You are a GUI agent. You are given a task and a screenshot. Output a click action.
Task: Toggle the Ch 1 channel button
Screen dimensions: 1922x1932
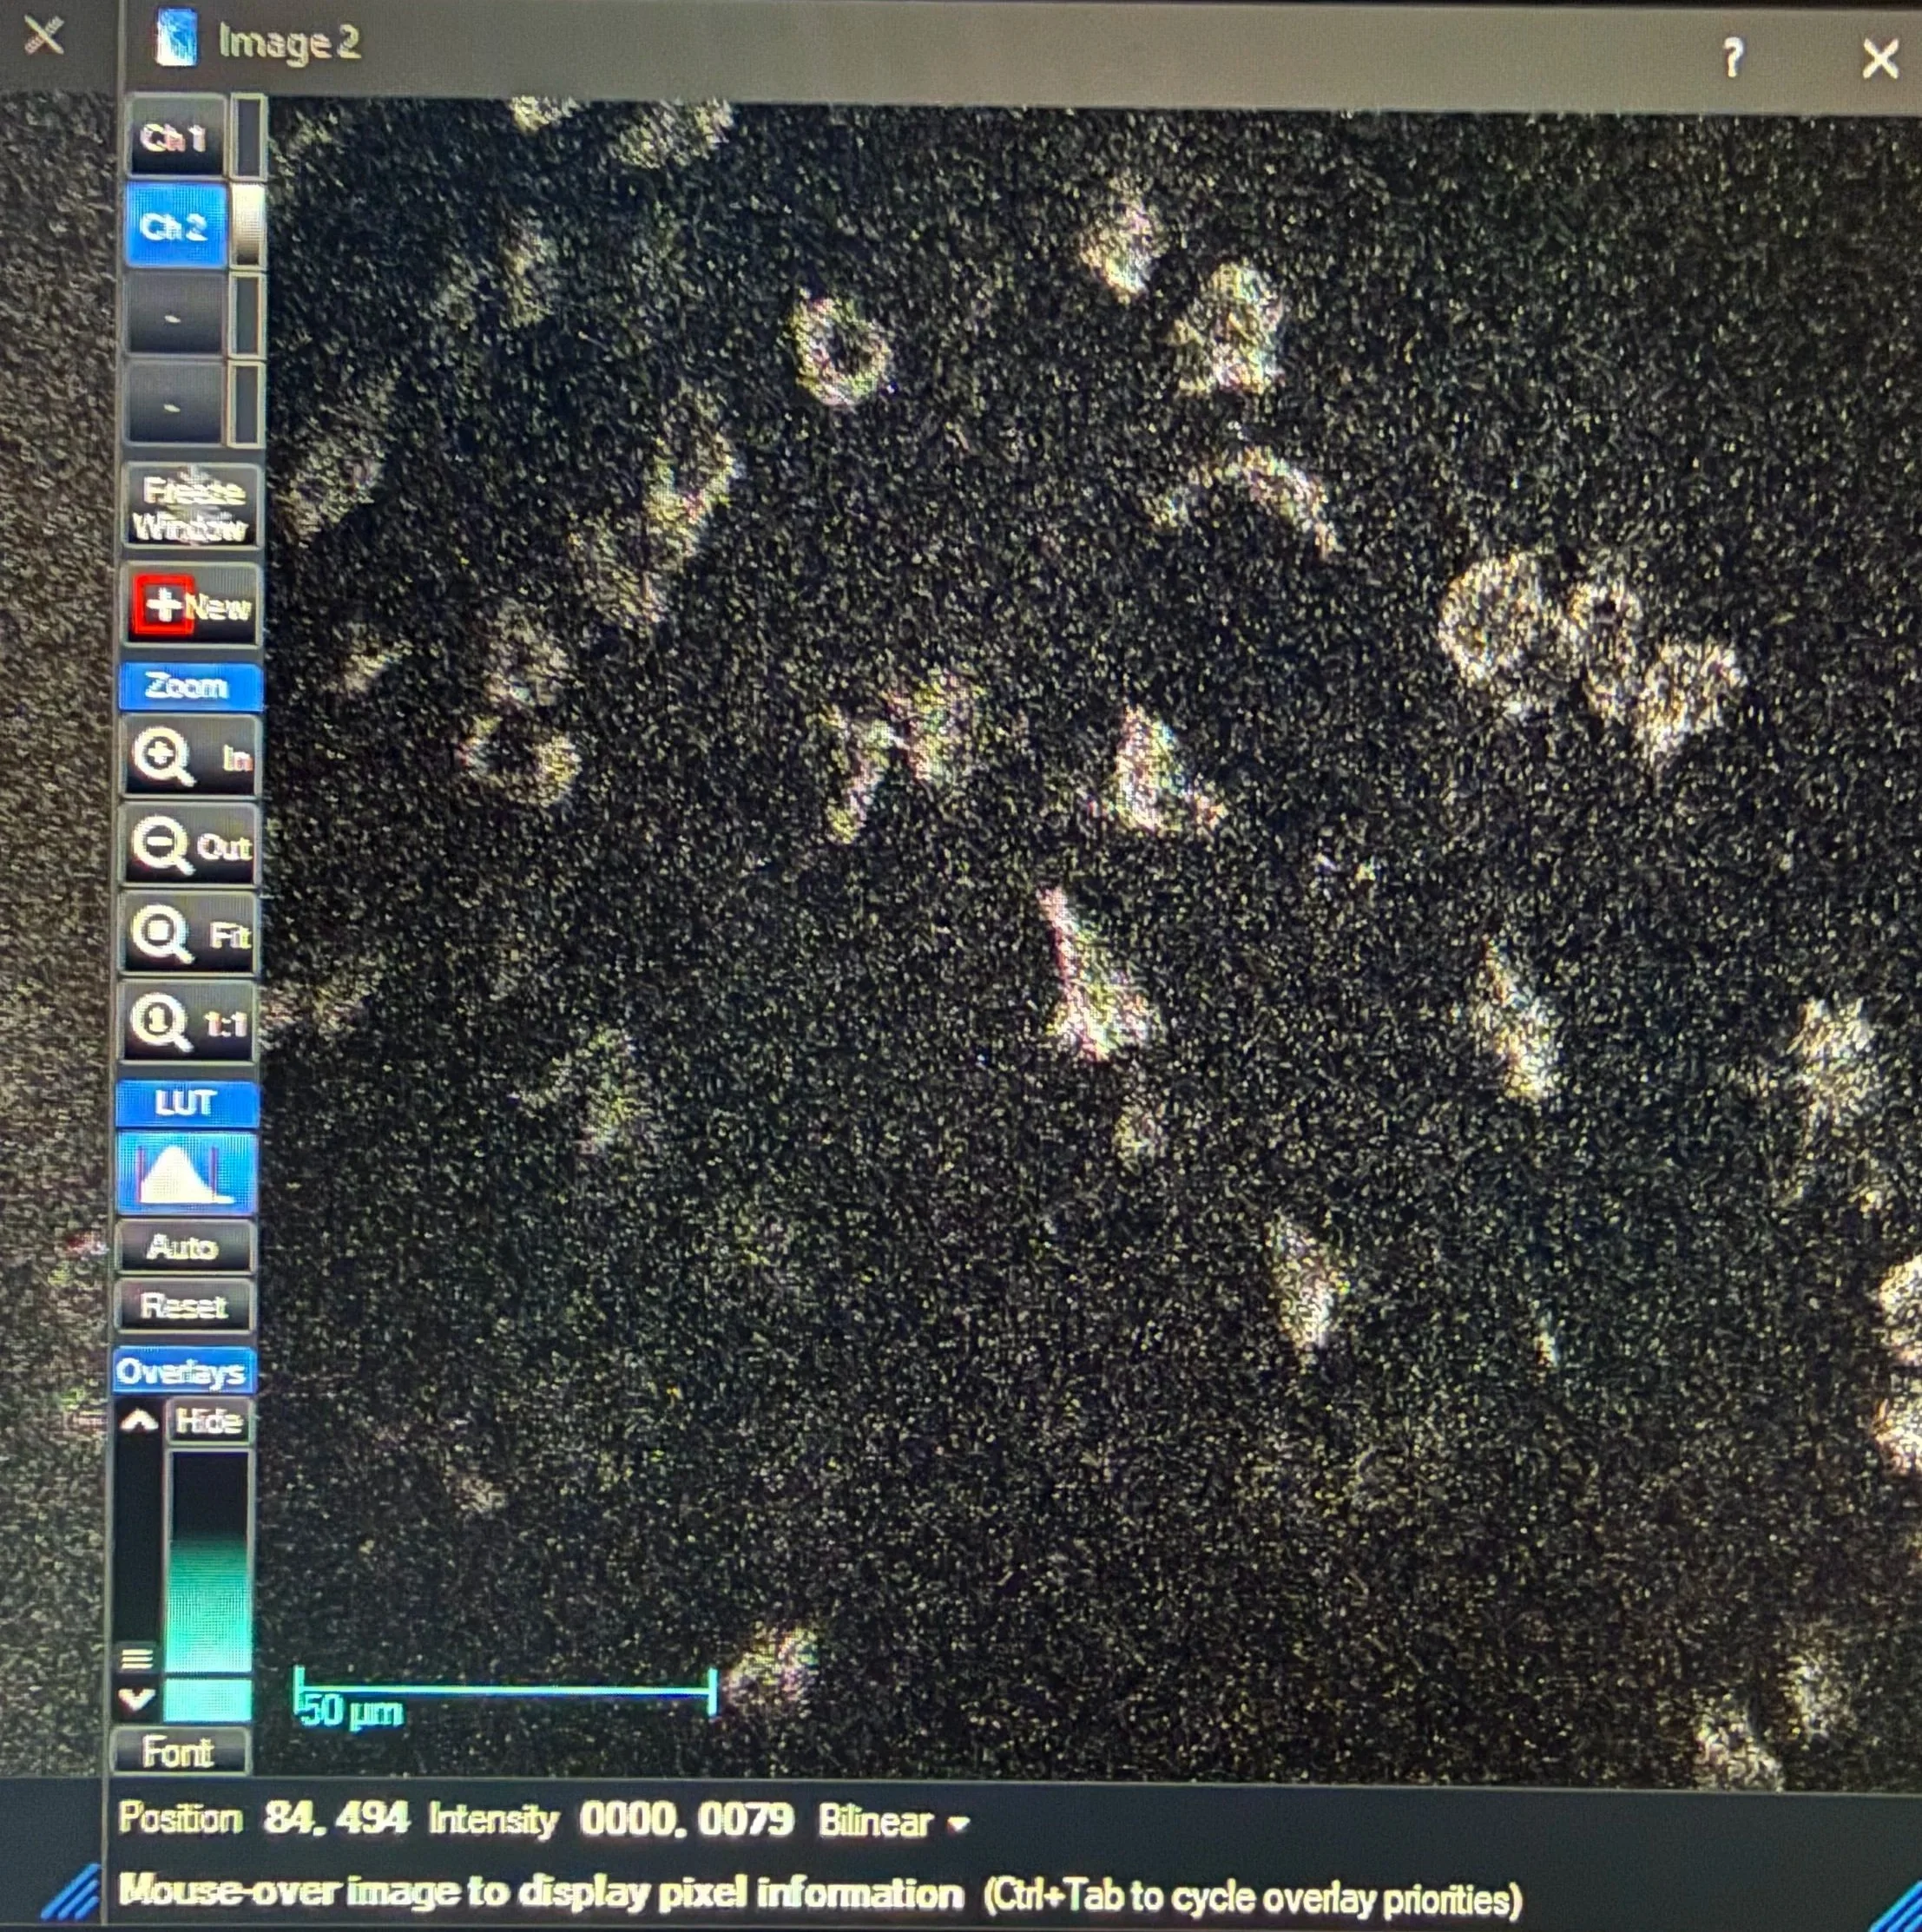click(176, 137)
